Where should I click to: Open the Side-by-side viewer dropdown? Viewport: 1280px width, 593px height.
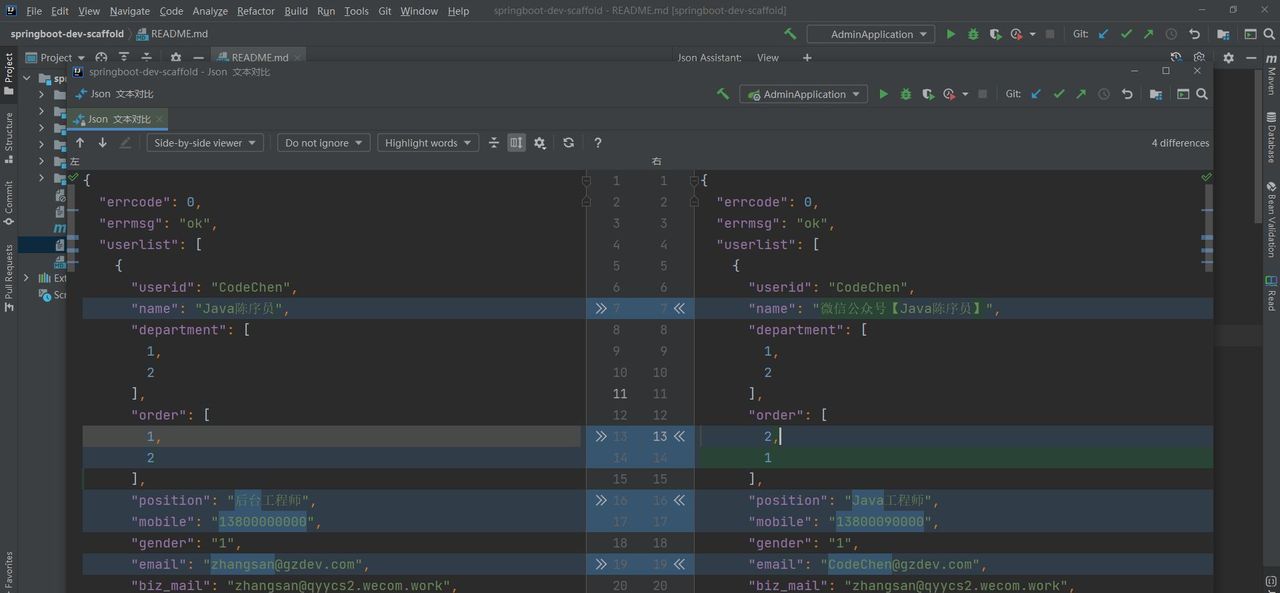pos(205,143)
